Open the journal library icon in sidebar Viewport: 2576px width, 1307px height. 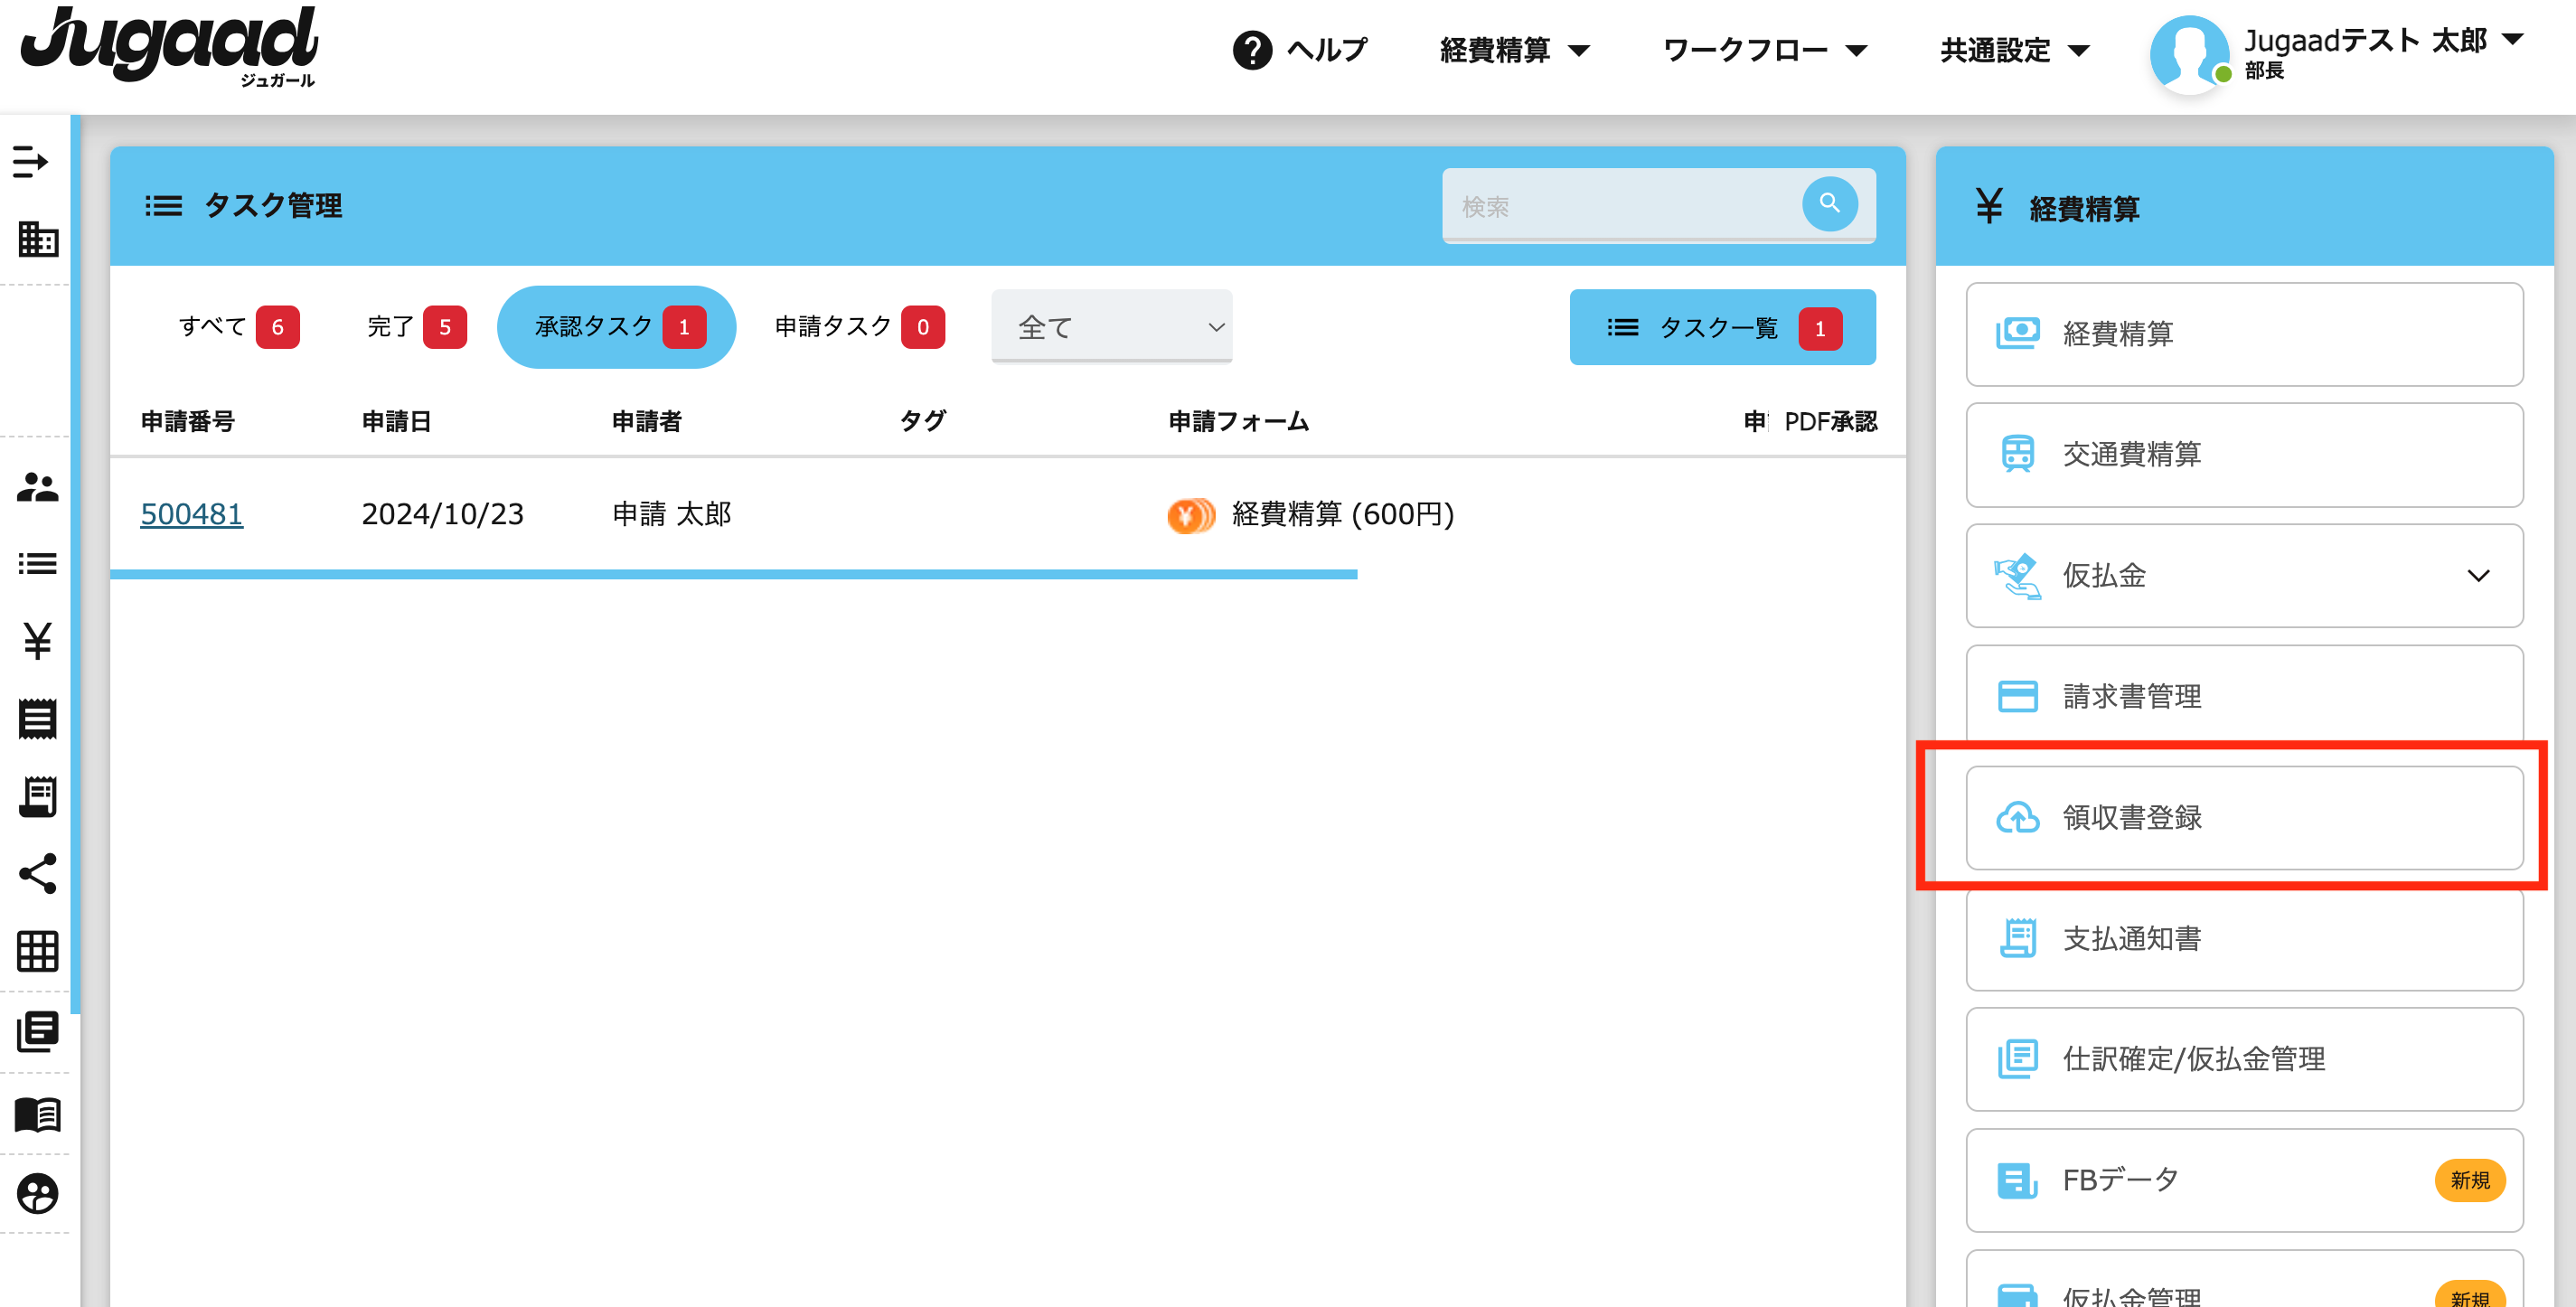38,1032
